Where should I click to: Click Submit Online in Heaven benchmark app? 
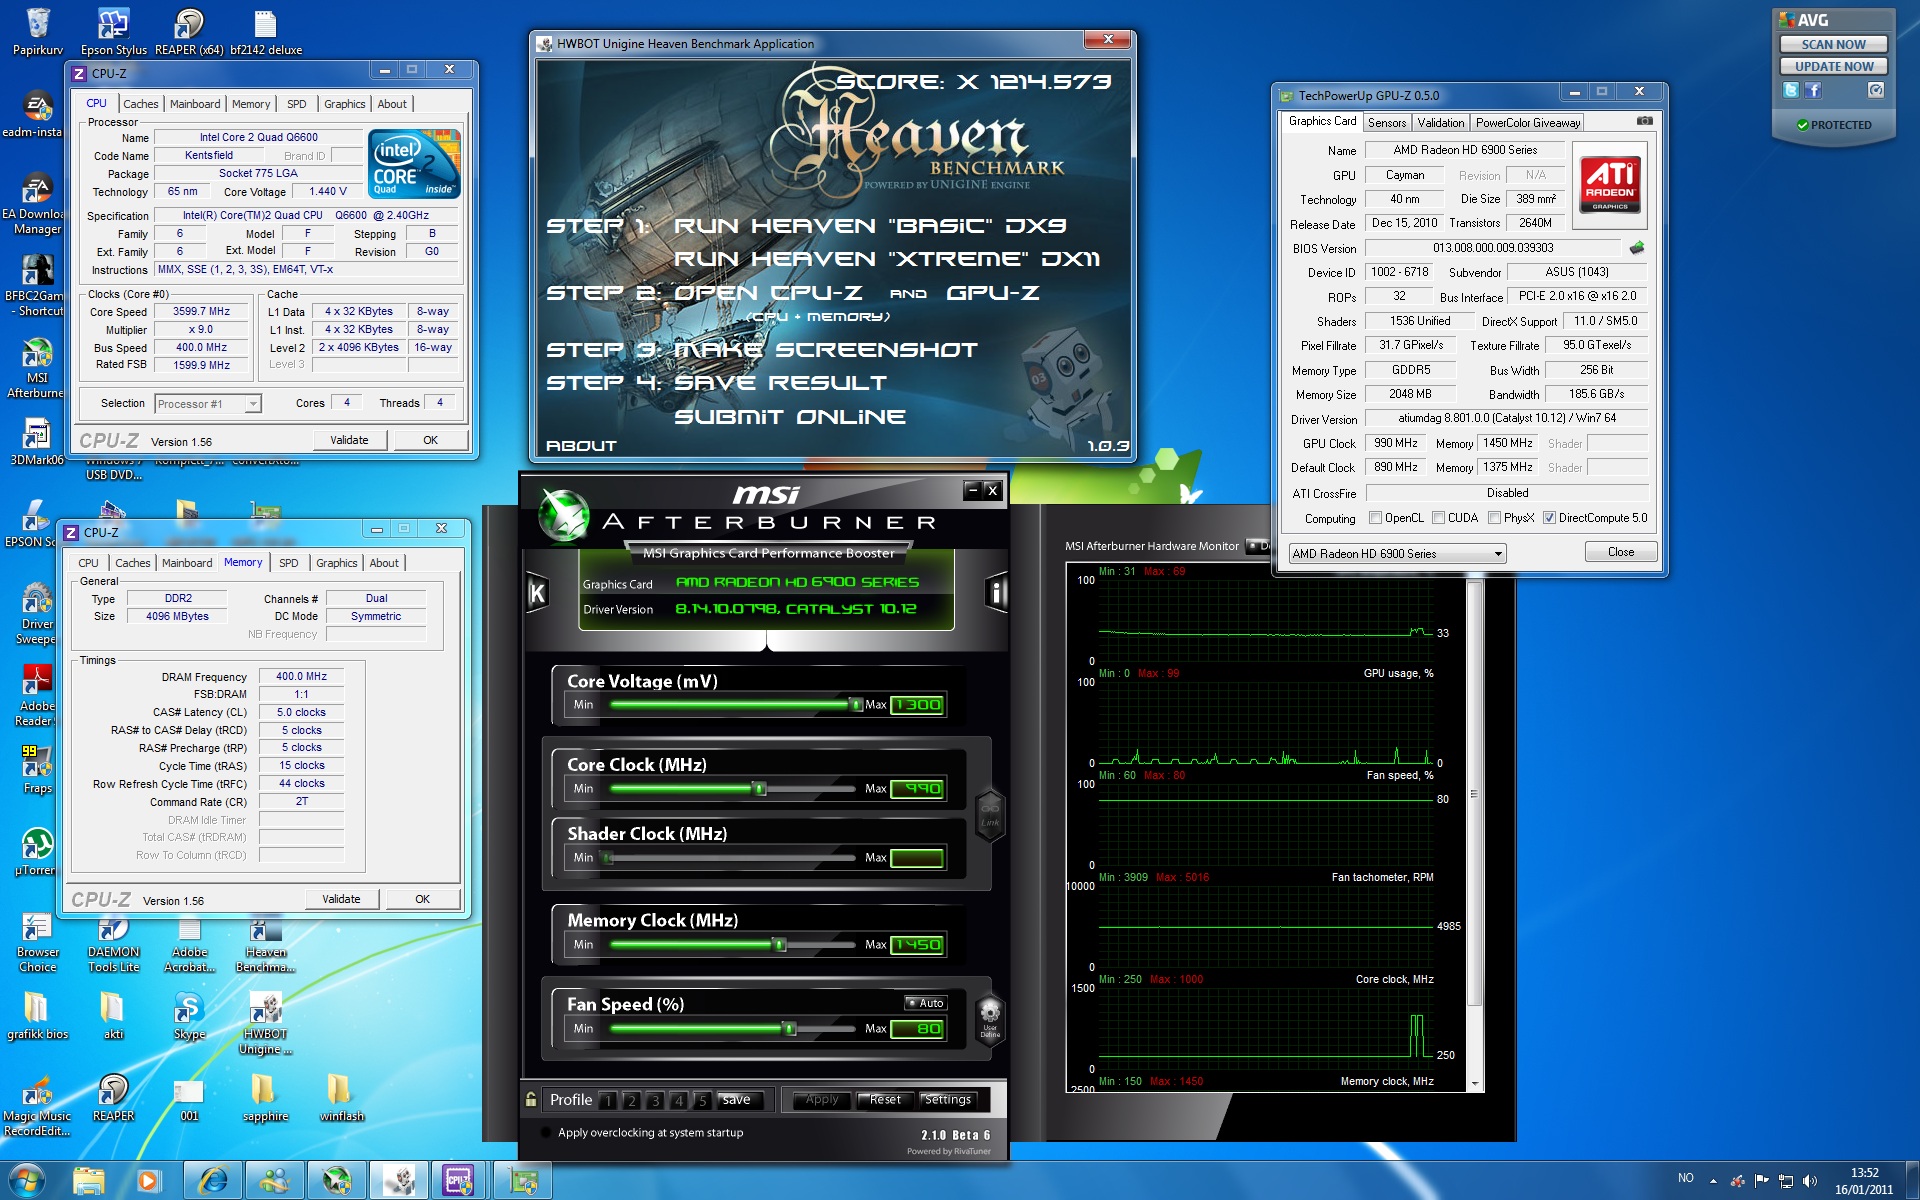pos(790,416)
